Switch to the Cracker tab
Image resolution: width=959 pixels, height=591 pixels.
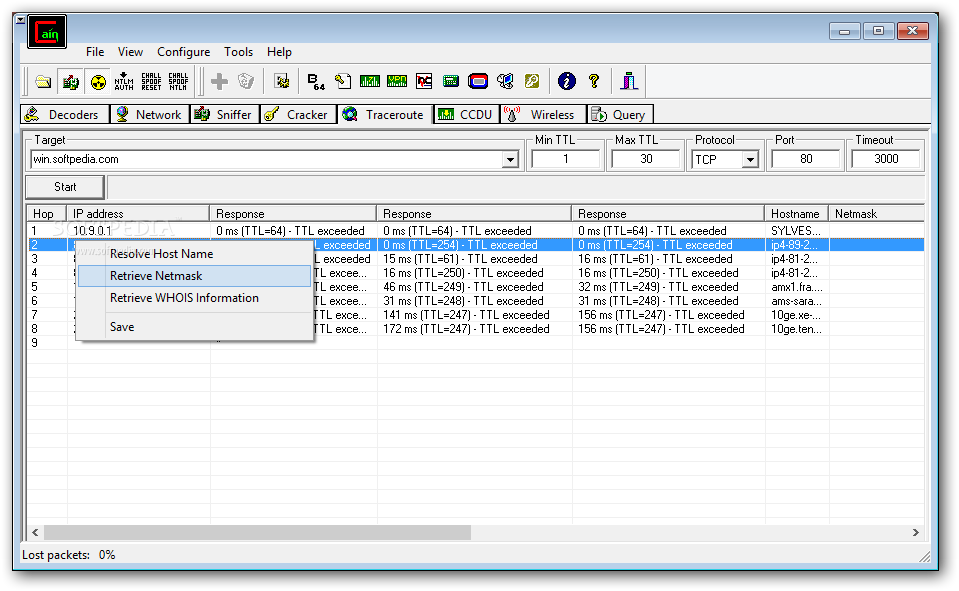coord(298,114)
